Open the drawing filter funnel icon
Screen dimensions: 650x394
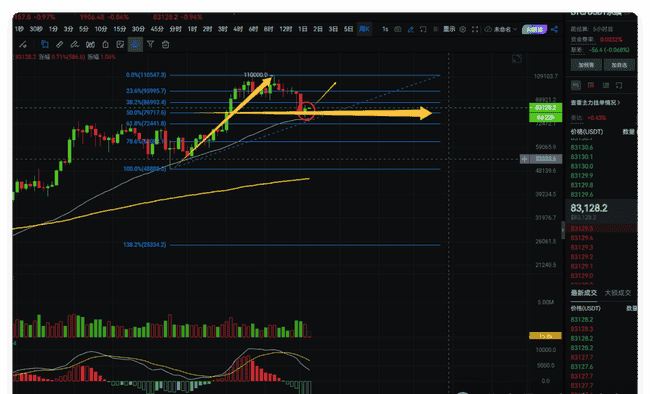pos(150,44)
